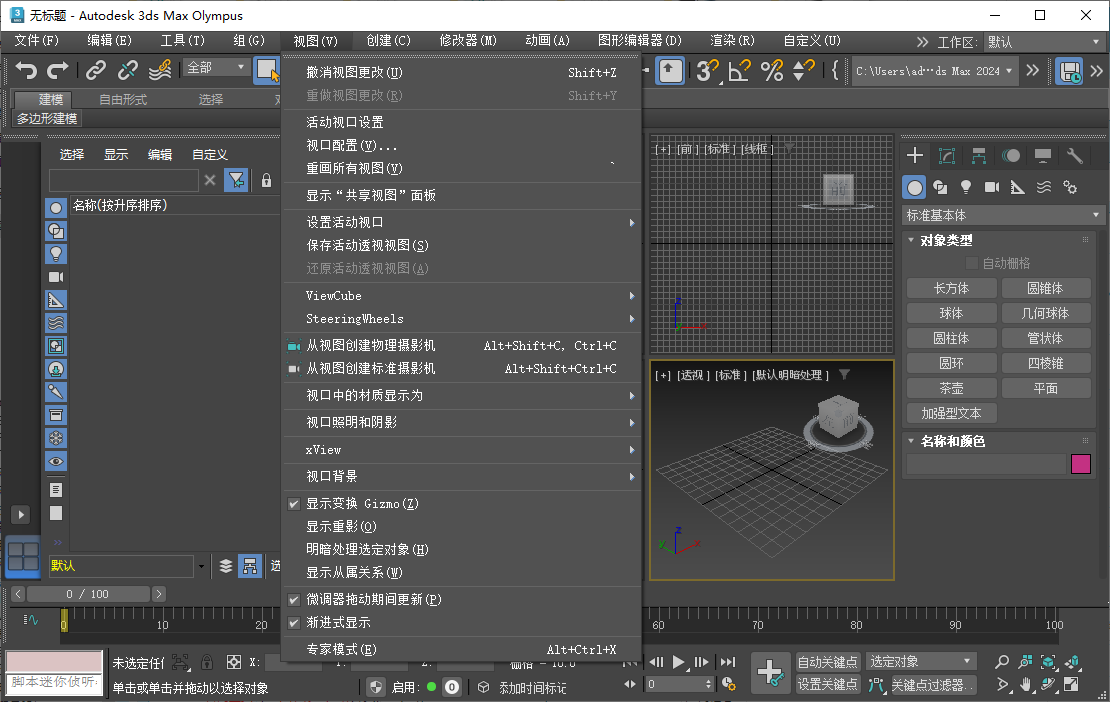Viewport: 1110px width, 702px height.
Task: Select the Link objects tool
Action: 96,70
